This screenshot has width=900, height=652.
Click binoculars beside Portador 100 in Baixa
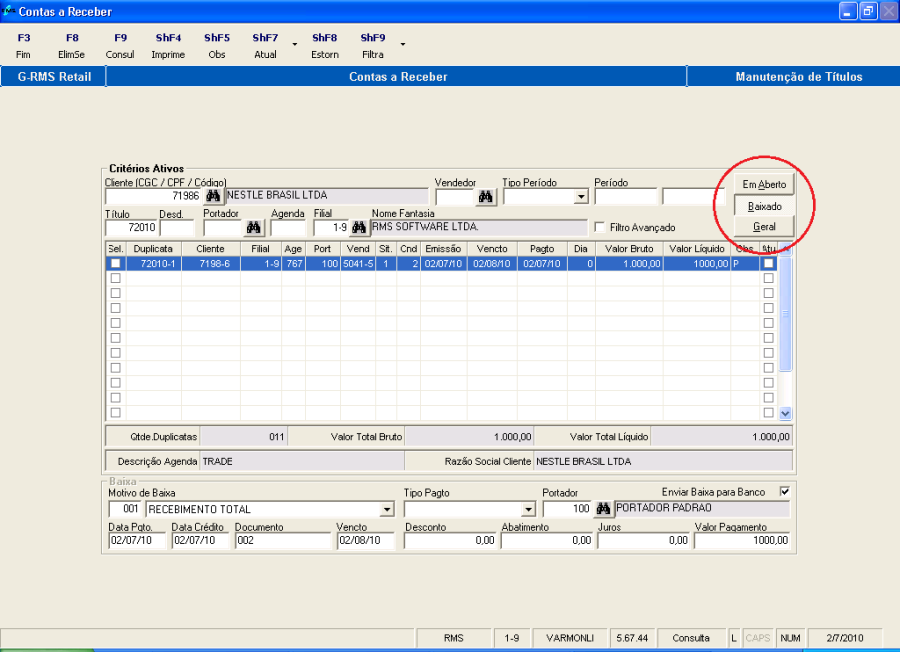point(602,509)
